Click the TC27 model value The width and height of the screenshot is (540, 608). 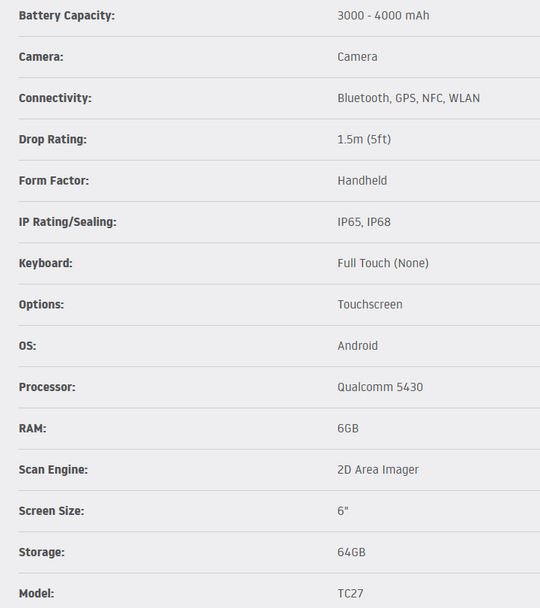tap(350, 594)
